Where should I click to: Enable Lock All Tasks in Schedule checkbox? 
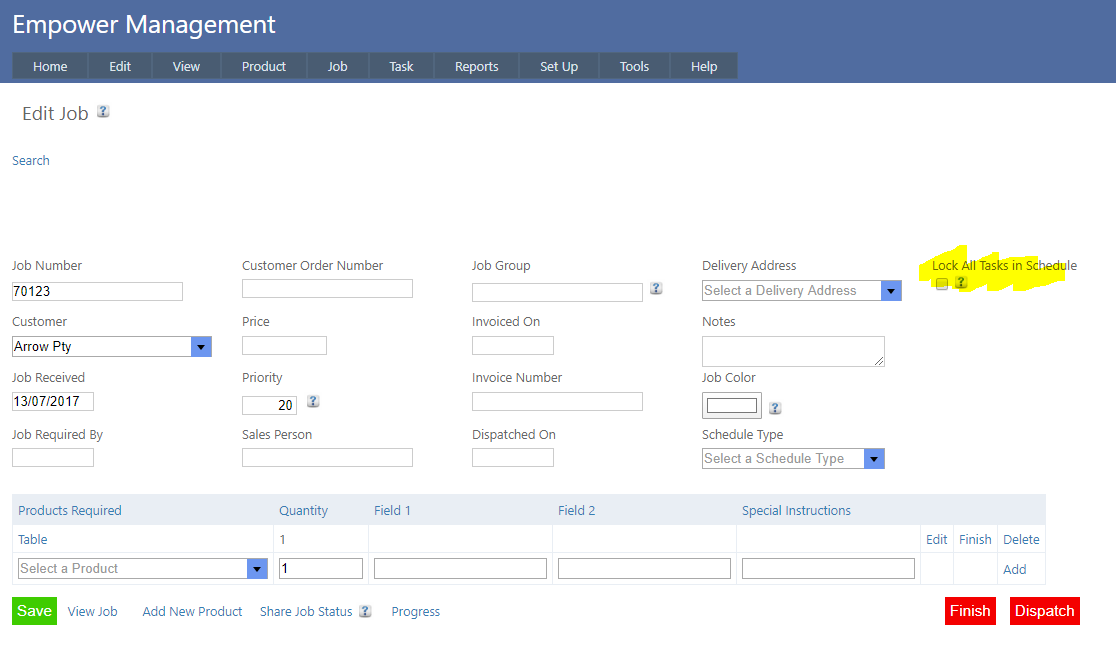coord(942,284)
